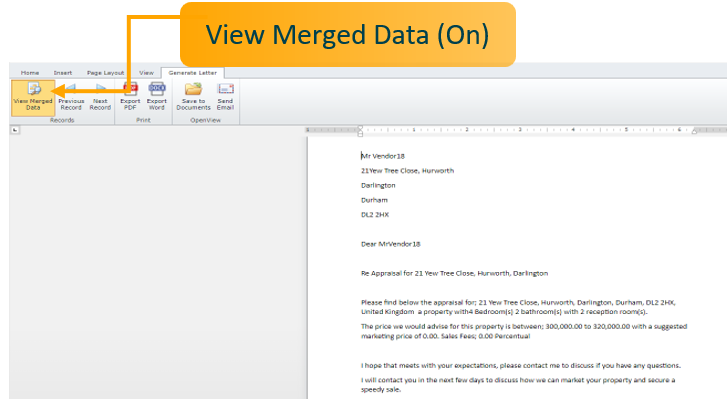Click the DL2 2HX postcode line
The width and height of the screenshot is (727, 405).
375,214
